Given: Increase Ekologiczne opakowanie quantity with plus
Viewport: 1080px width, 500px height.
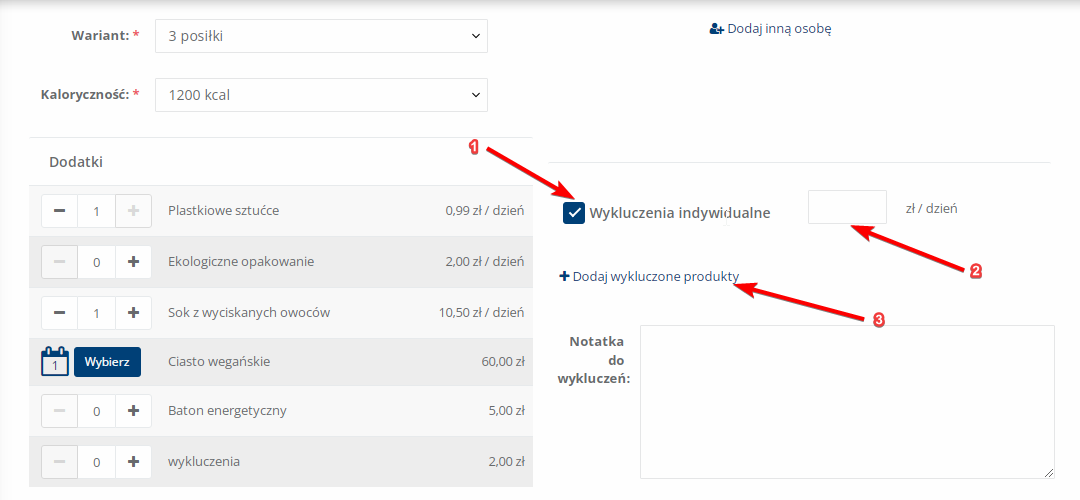Looking at the screenshot, I should pyautogui.click(x=133, y=262).
